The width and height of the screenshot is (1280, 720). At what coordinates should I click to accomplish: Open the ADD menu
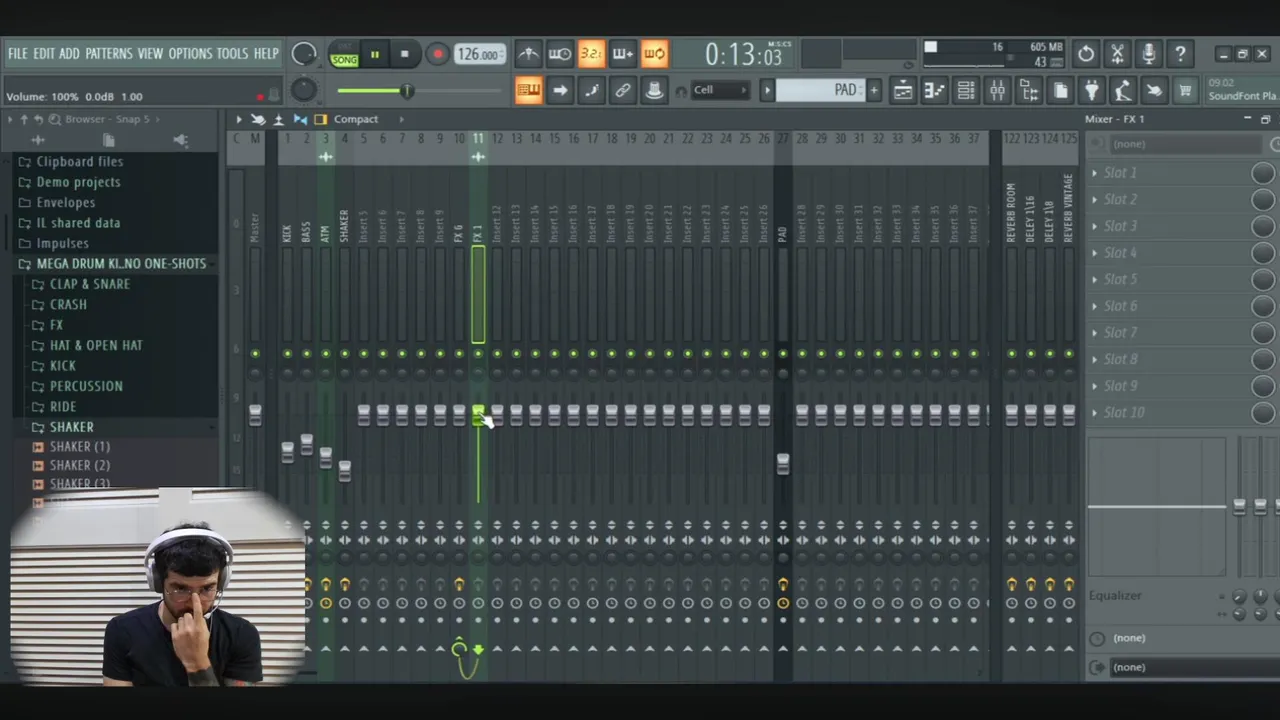point(69,54)
